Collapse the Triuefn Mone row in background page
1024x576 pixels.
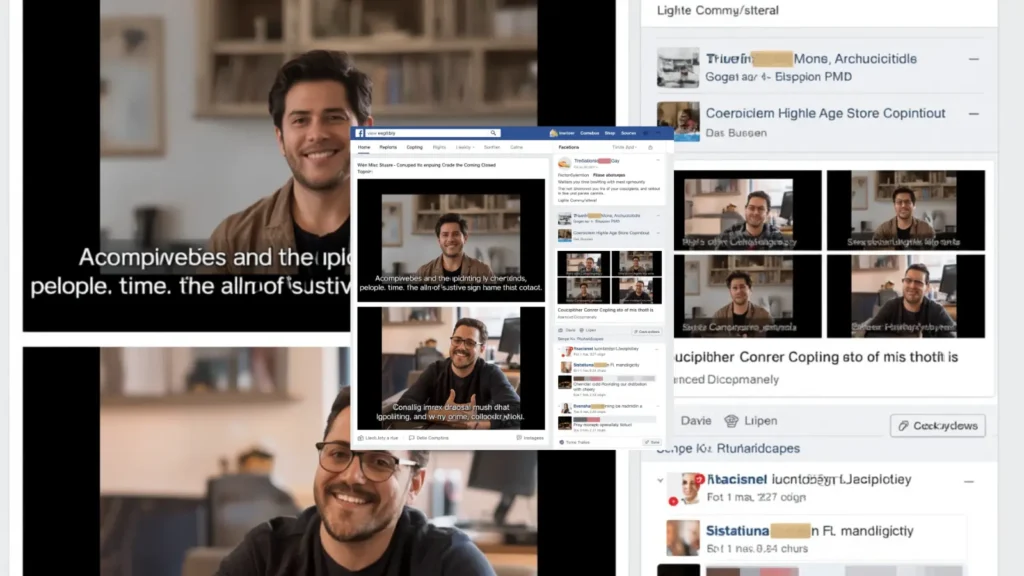[x=974, y=59]
